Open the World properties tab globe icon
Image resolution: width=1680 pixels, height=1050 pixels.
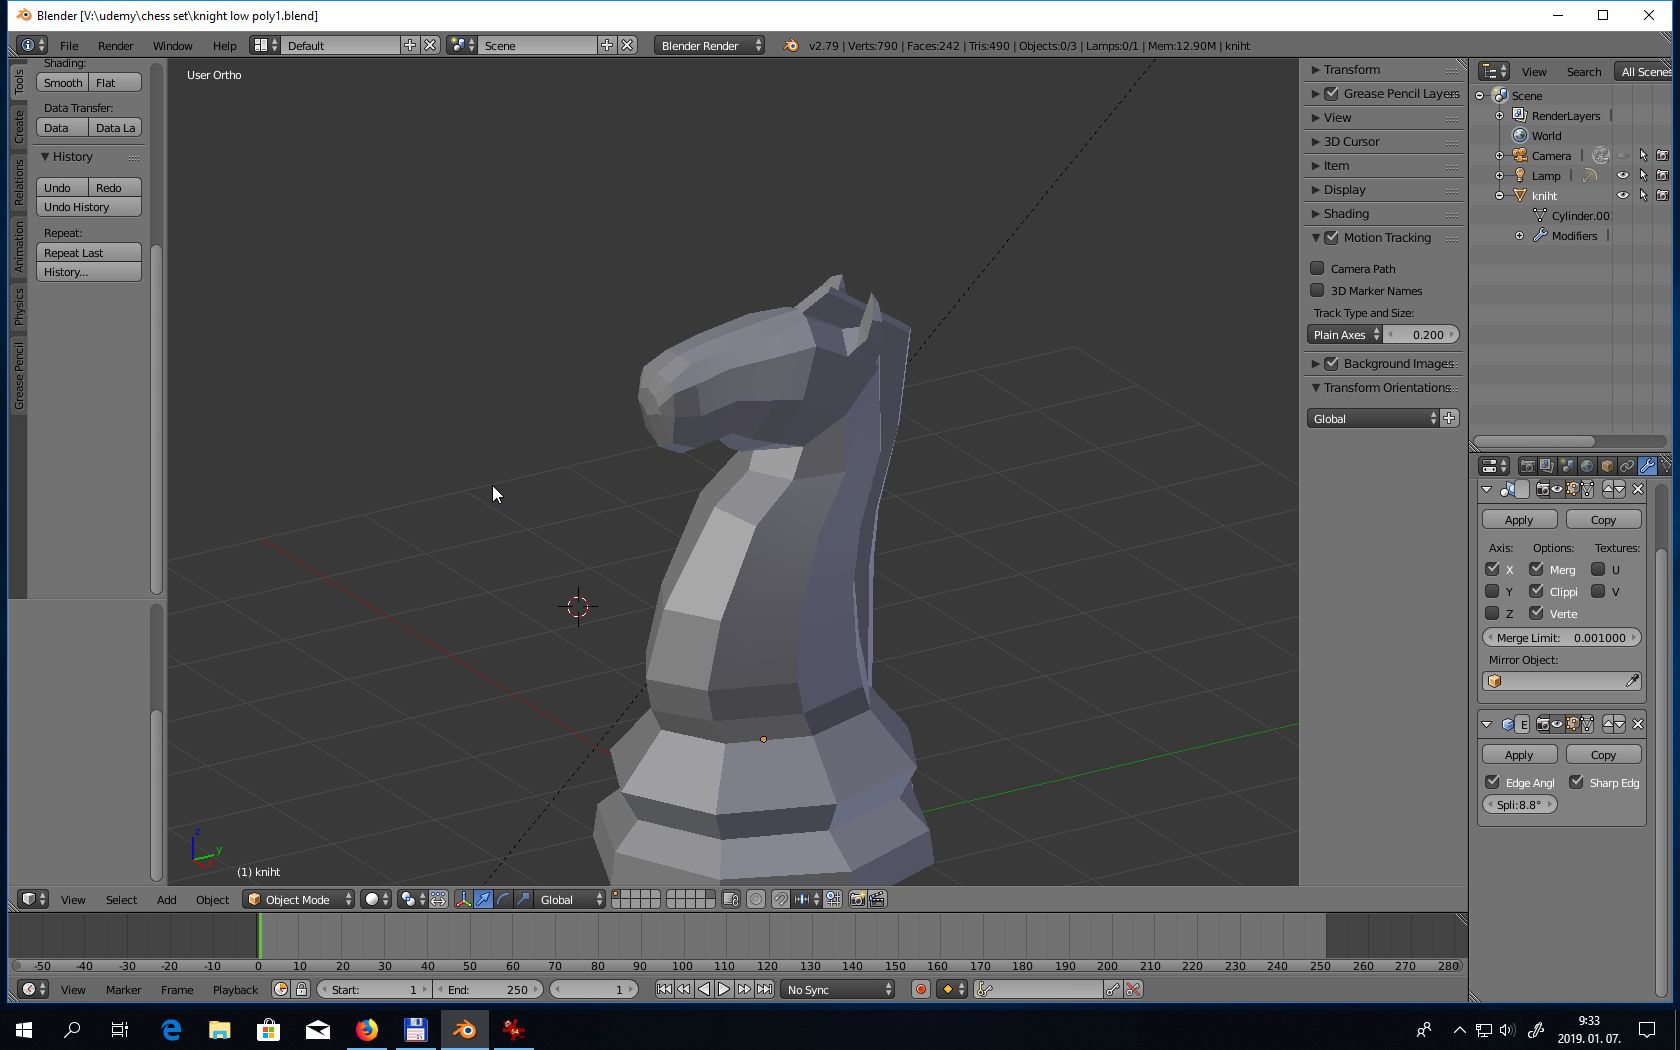(x=1587, y=466)
